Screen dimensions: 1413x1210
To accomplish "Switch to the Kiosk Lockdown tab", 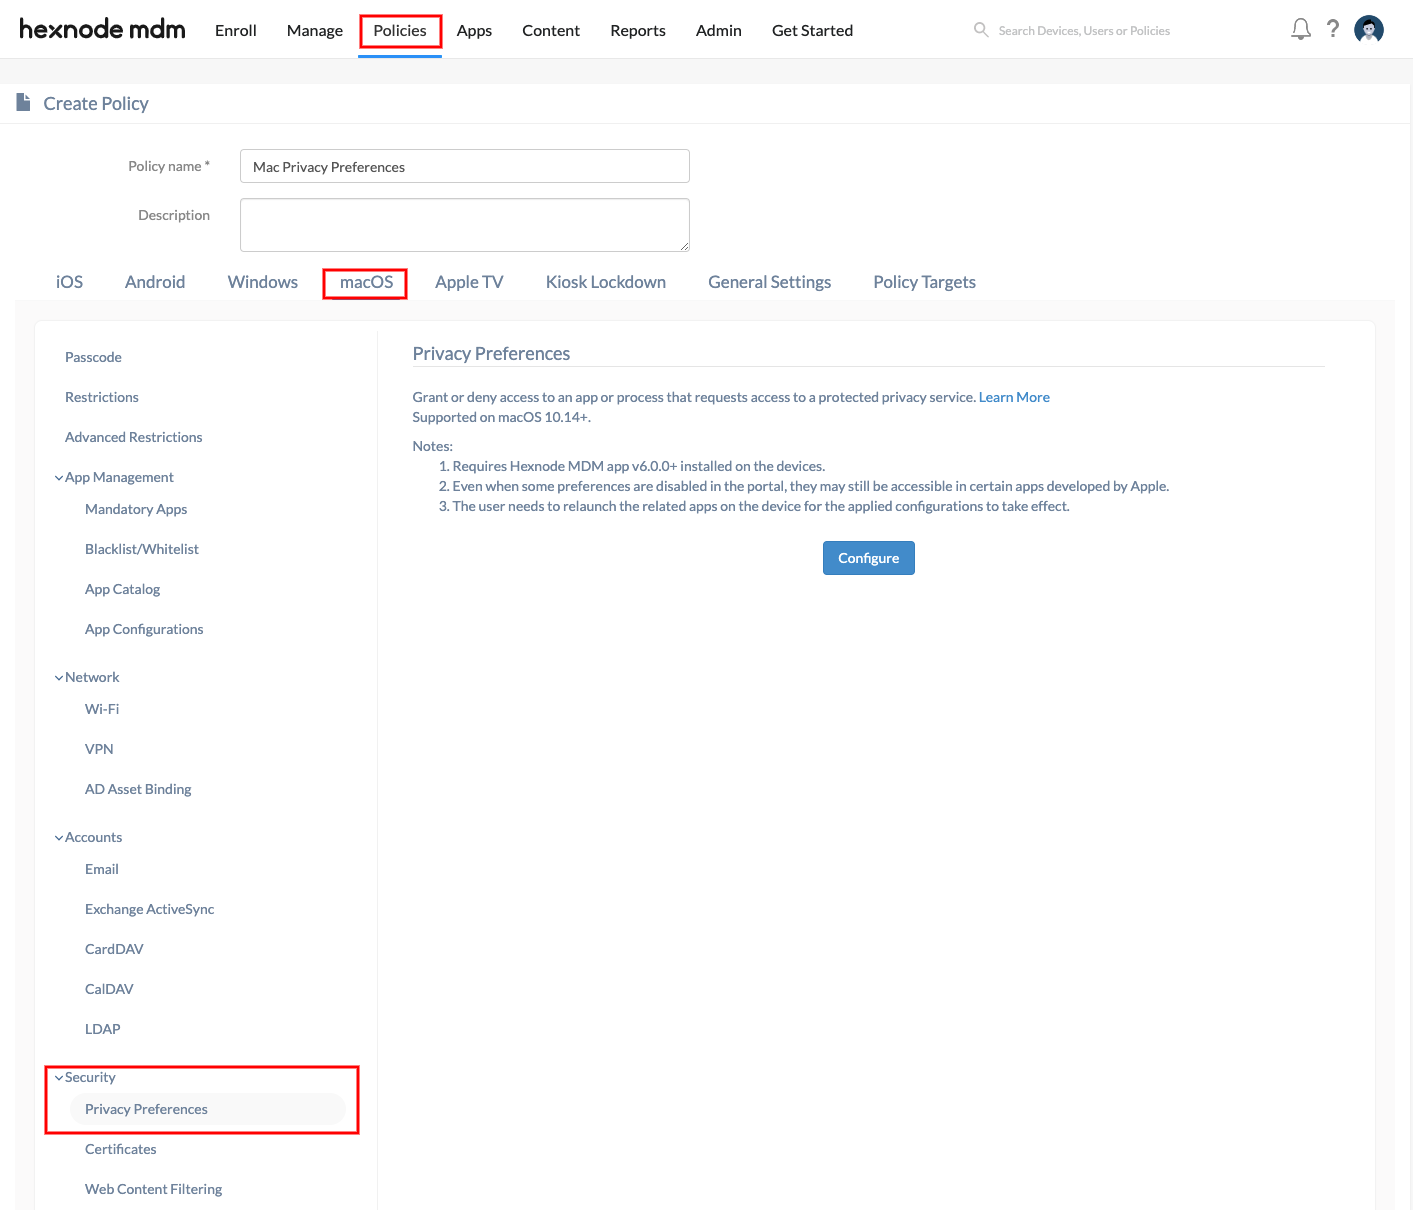I will (606, 282).
